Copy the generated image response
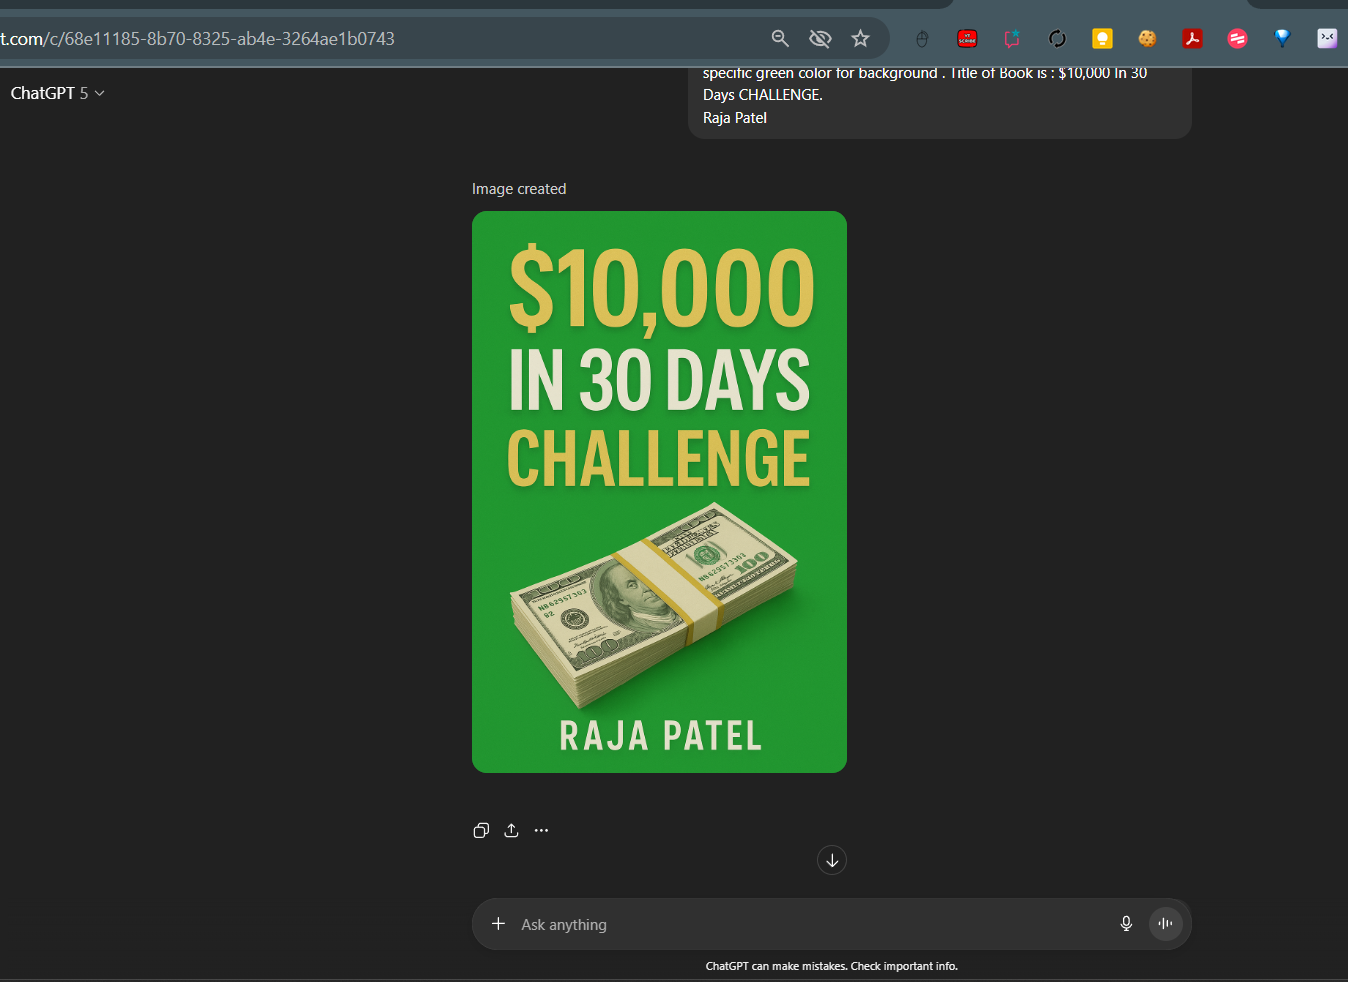The image size is (1348, 982). pos(481,830)
